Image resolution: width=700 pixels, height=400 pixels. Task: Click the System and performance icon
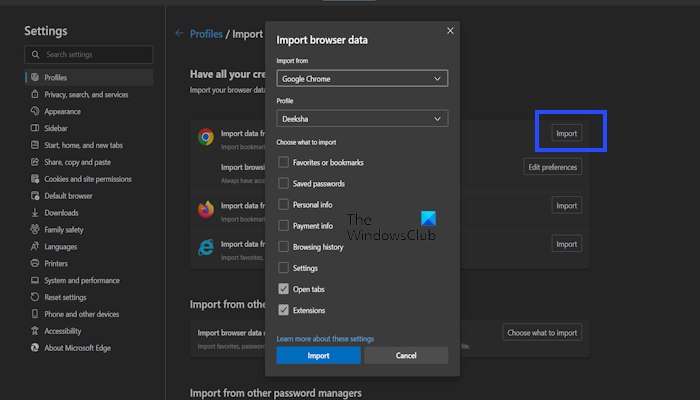pyautogui.click(x=35, y=280)
